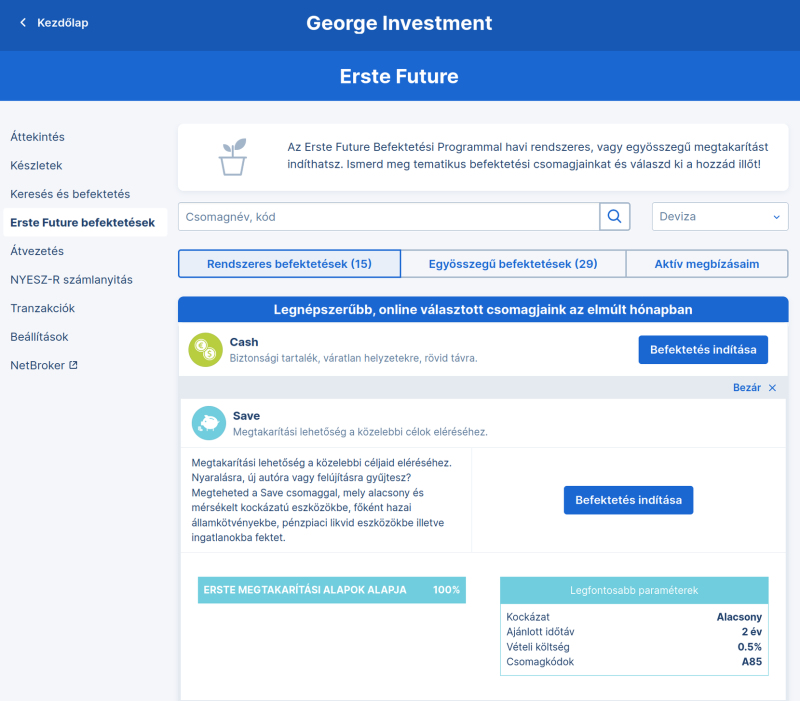The height and width of the screenshot is (701, 800).
Task: Click the Legfontosabb paraméterek header
Action: (634, 590)
